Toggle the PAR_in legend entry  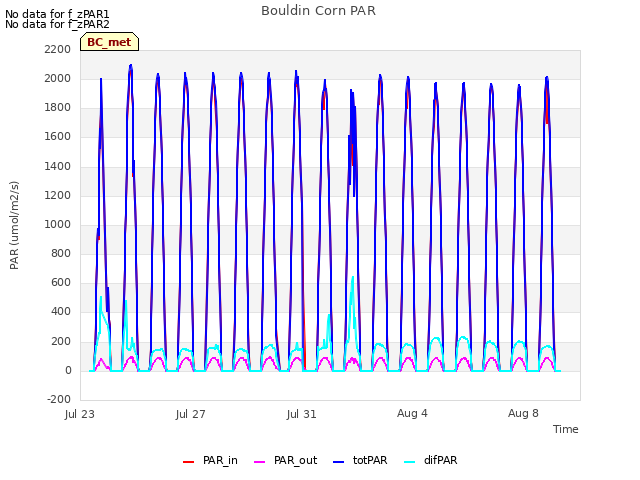point(210,460)
